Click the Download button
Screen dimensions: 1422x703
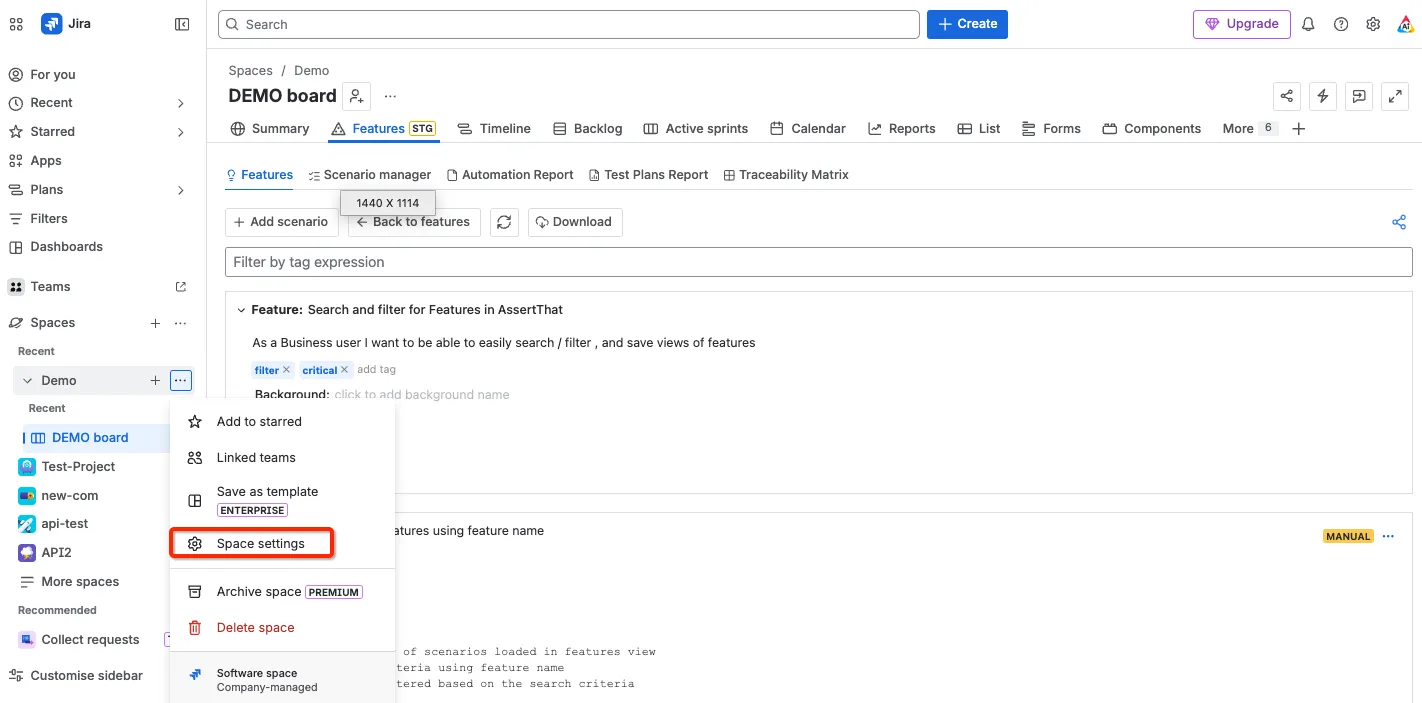tap(575, 222)
